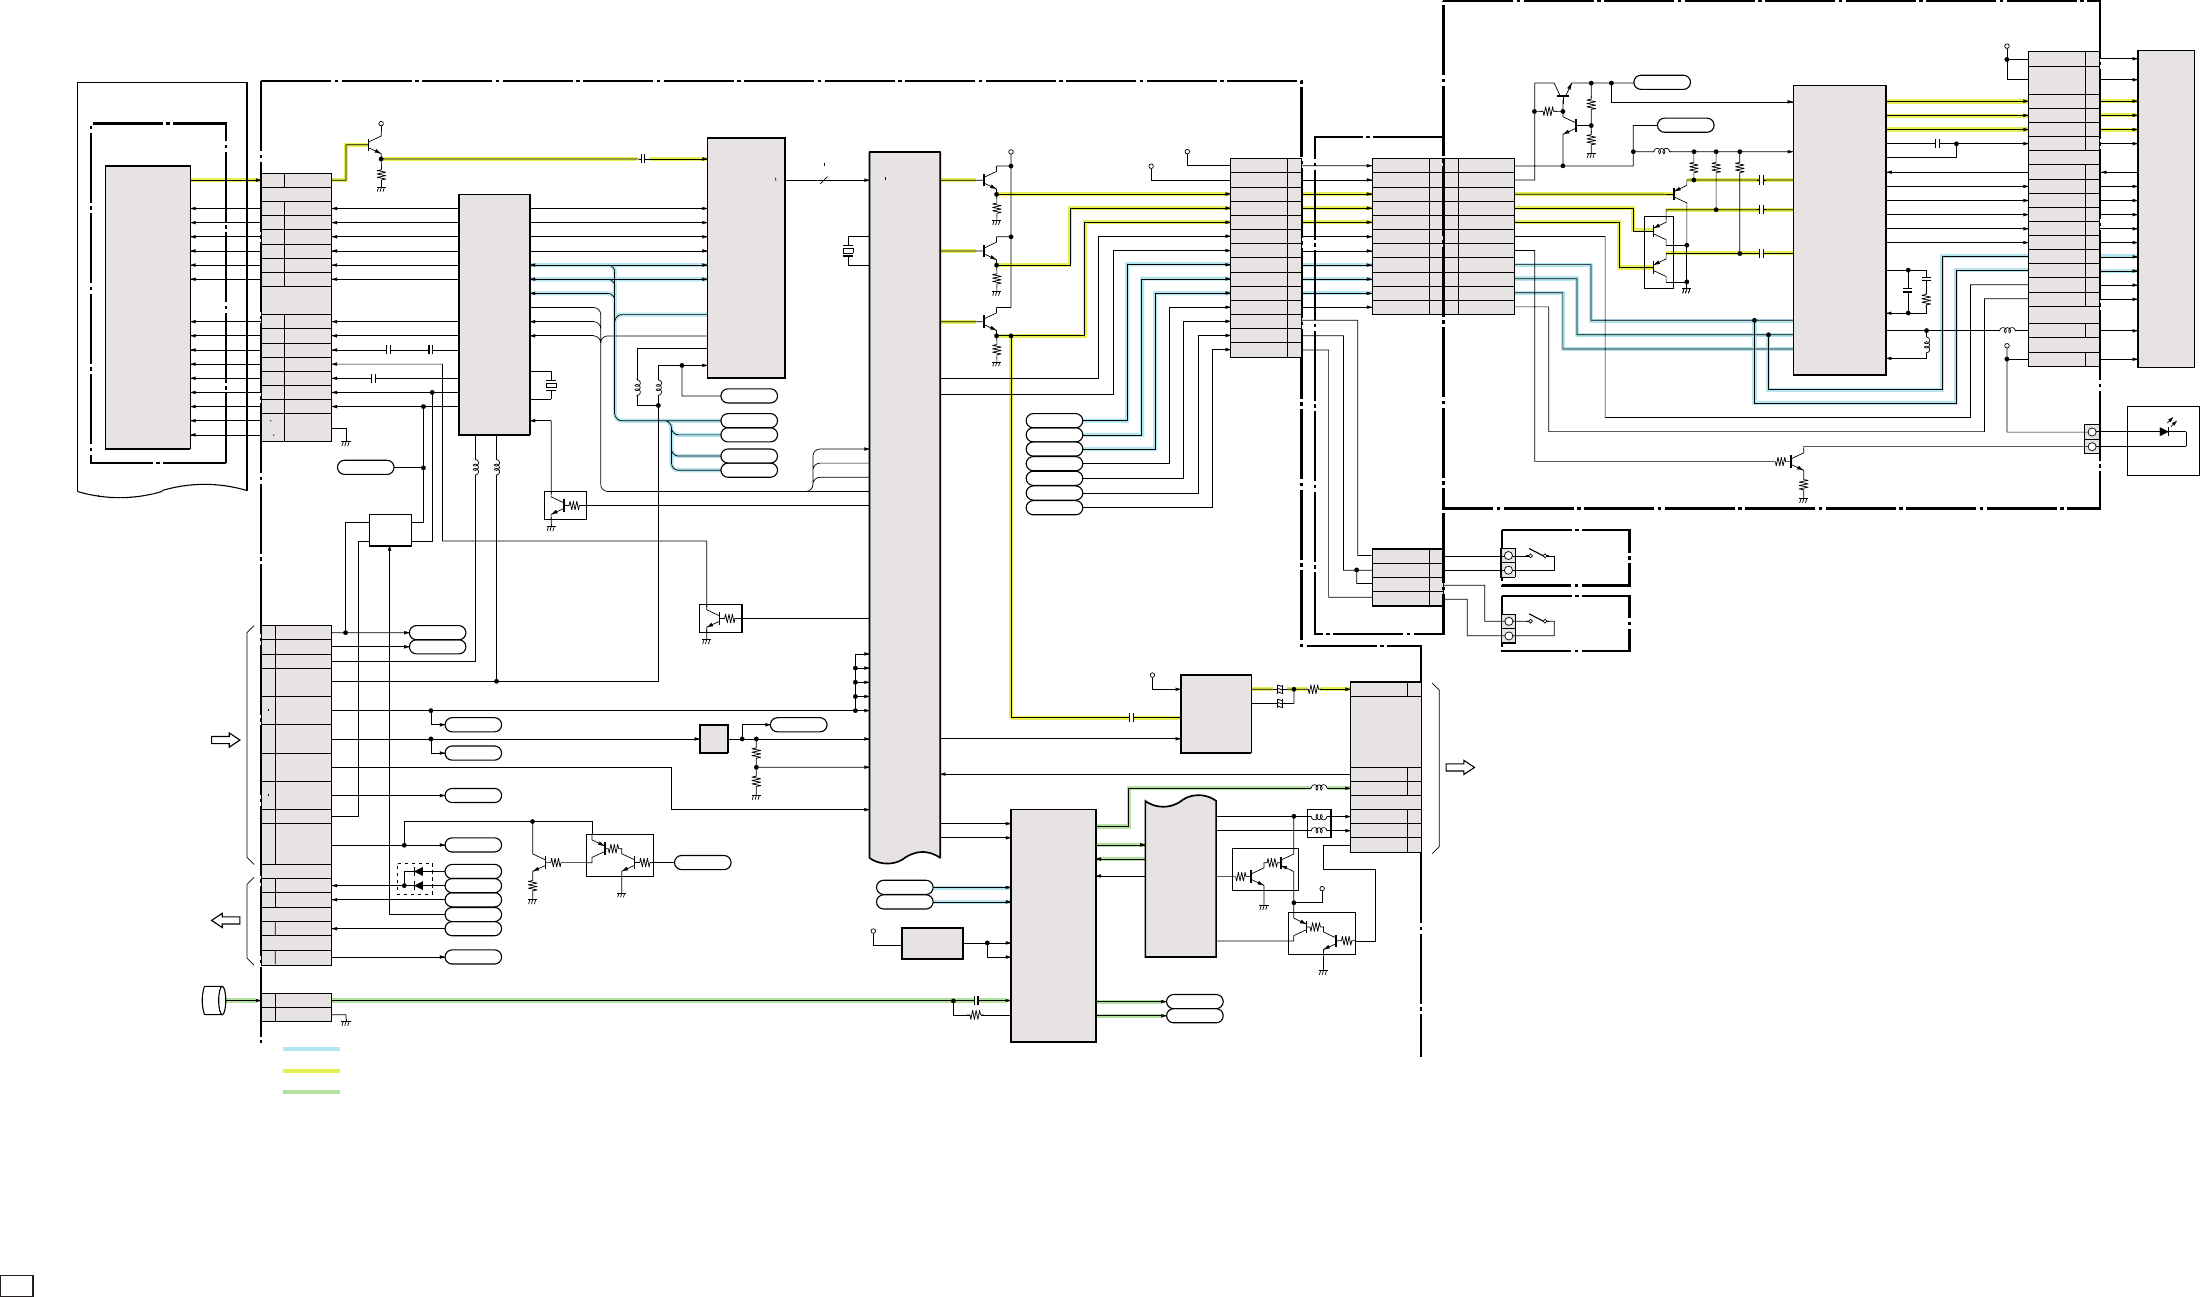Select the tall gray central IC block
The width and height of the screenshot is (2200, 1297).
point(904,500)
